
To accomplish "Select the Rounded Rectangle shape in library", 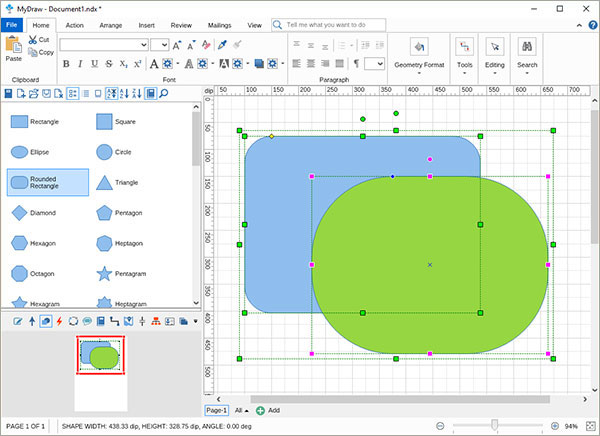I will tap(47, 181).
